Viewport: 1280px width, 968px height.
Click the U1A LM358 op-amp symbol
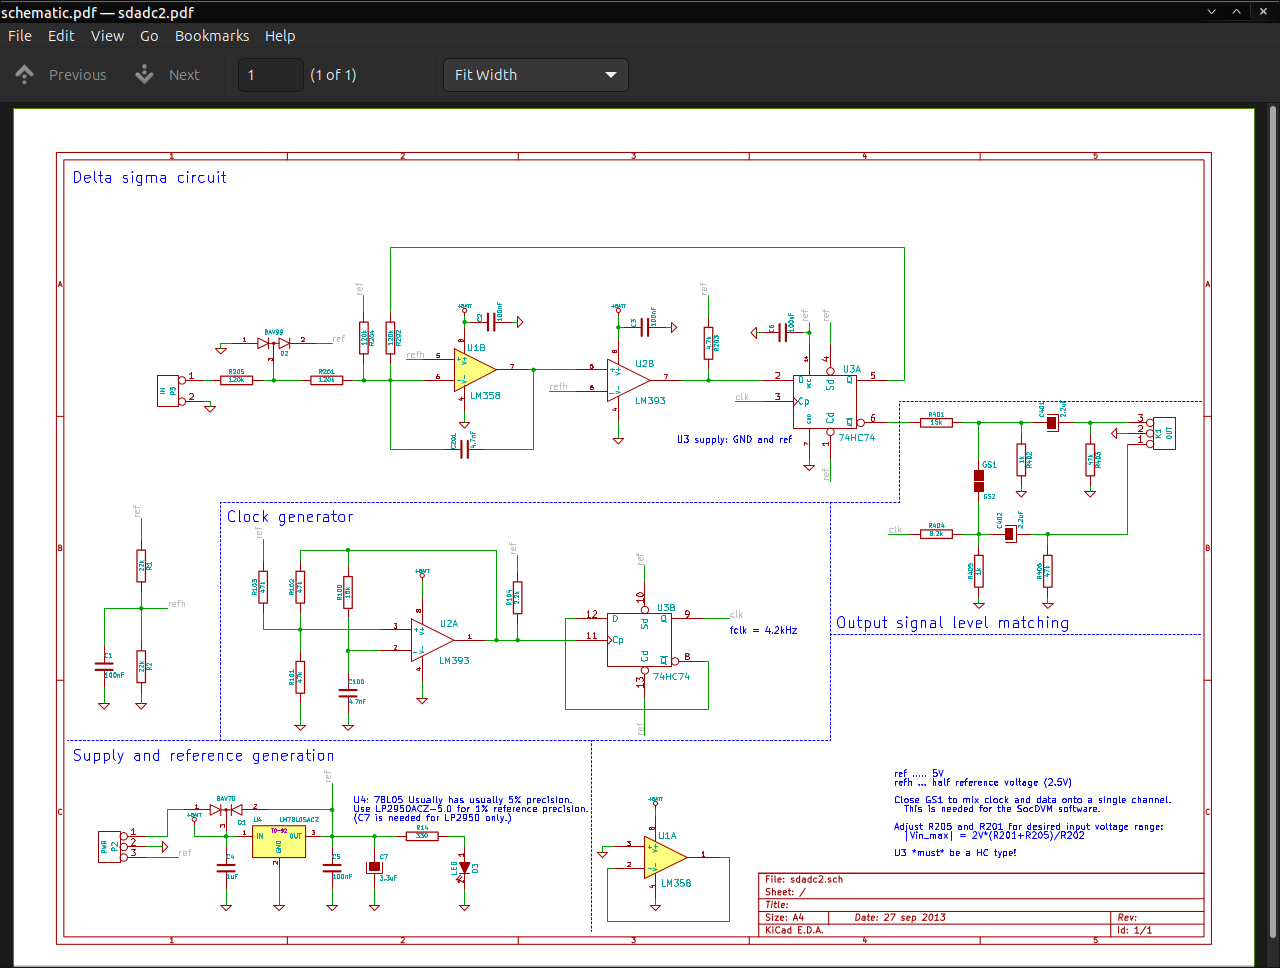coord(665,858)
